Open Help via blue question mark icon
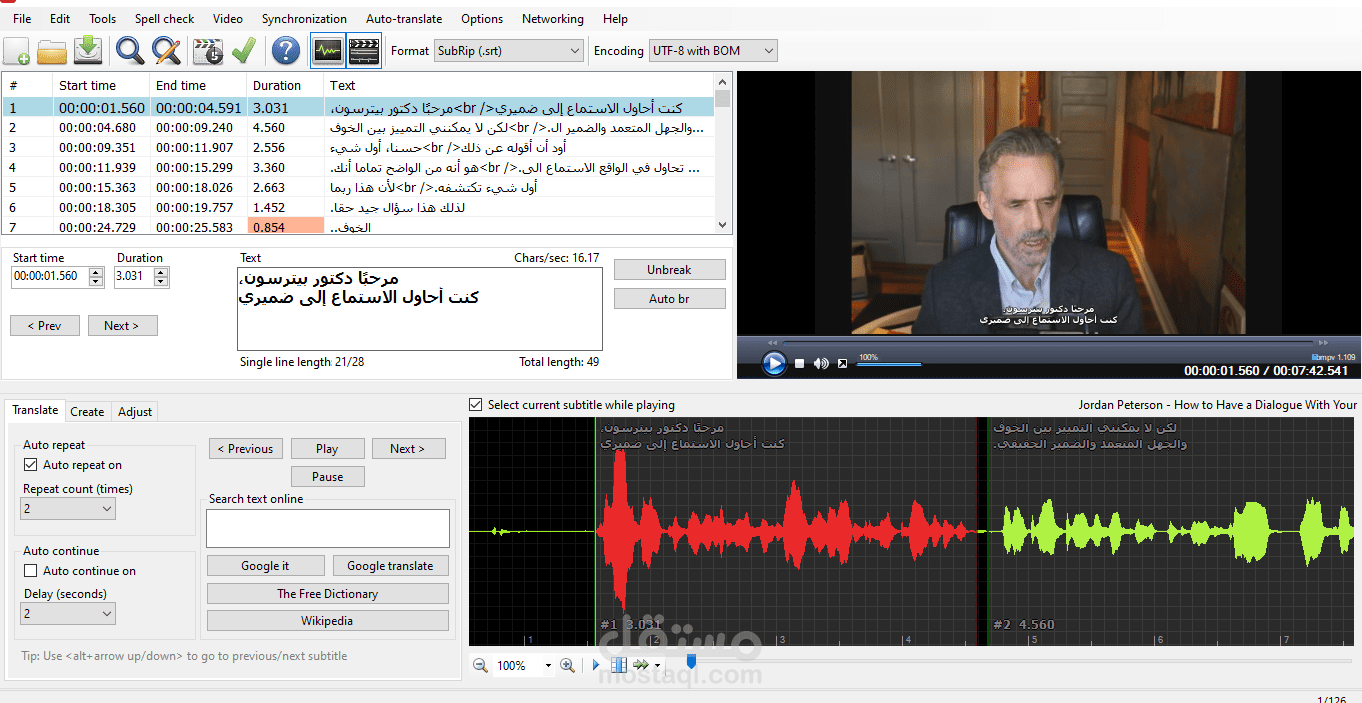Viewport: 1362px width, 703px height. point(286,50)
